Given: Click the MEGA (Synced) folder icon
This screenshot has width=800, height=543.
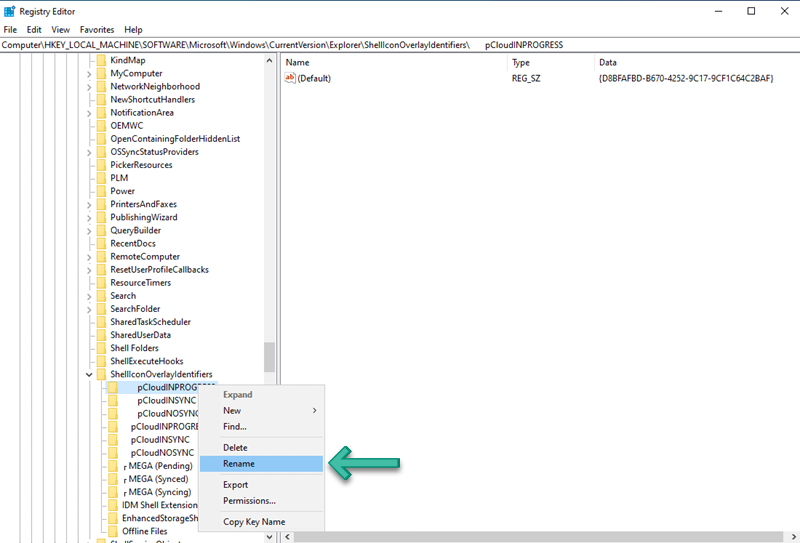Looking at the screenshot, I should click(x=113, y=479).
